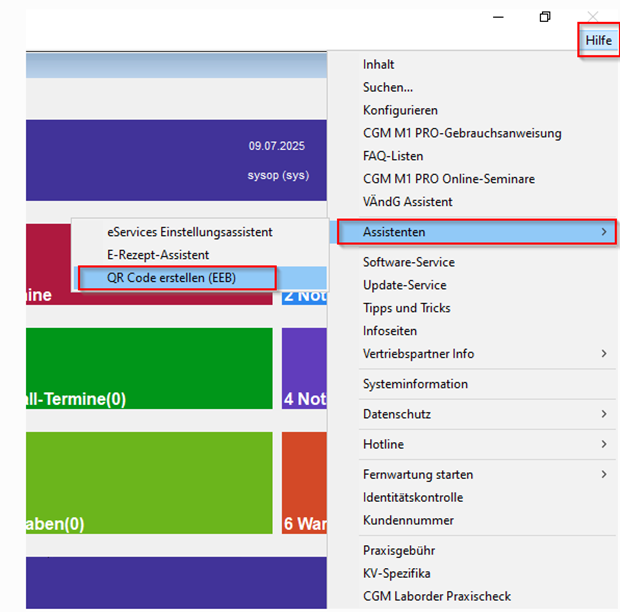Select Update-Service from menu
Image resolution: width=620 pixels, height=612 pixels.
pos(404,285)
